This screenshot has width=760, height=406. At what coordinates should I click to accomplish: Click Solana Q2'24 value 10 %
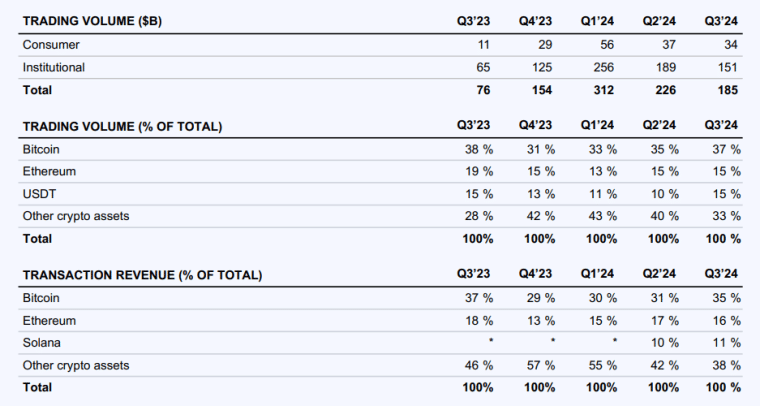[x=664, y=342]
